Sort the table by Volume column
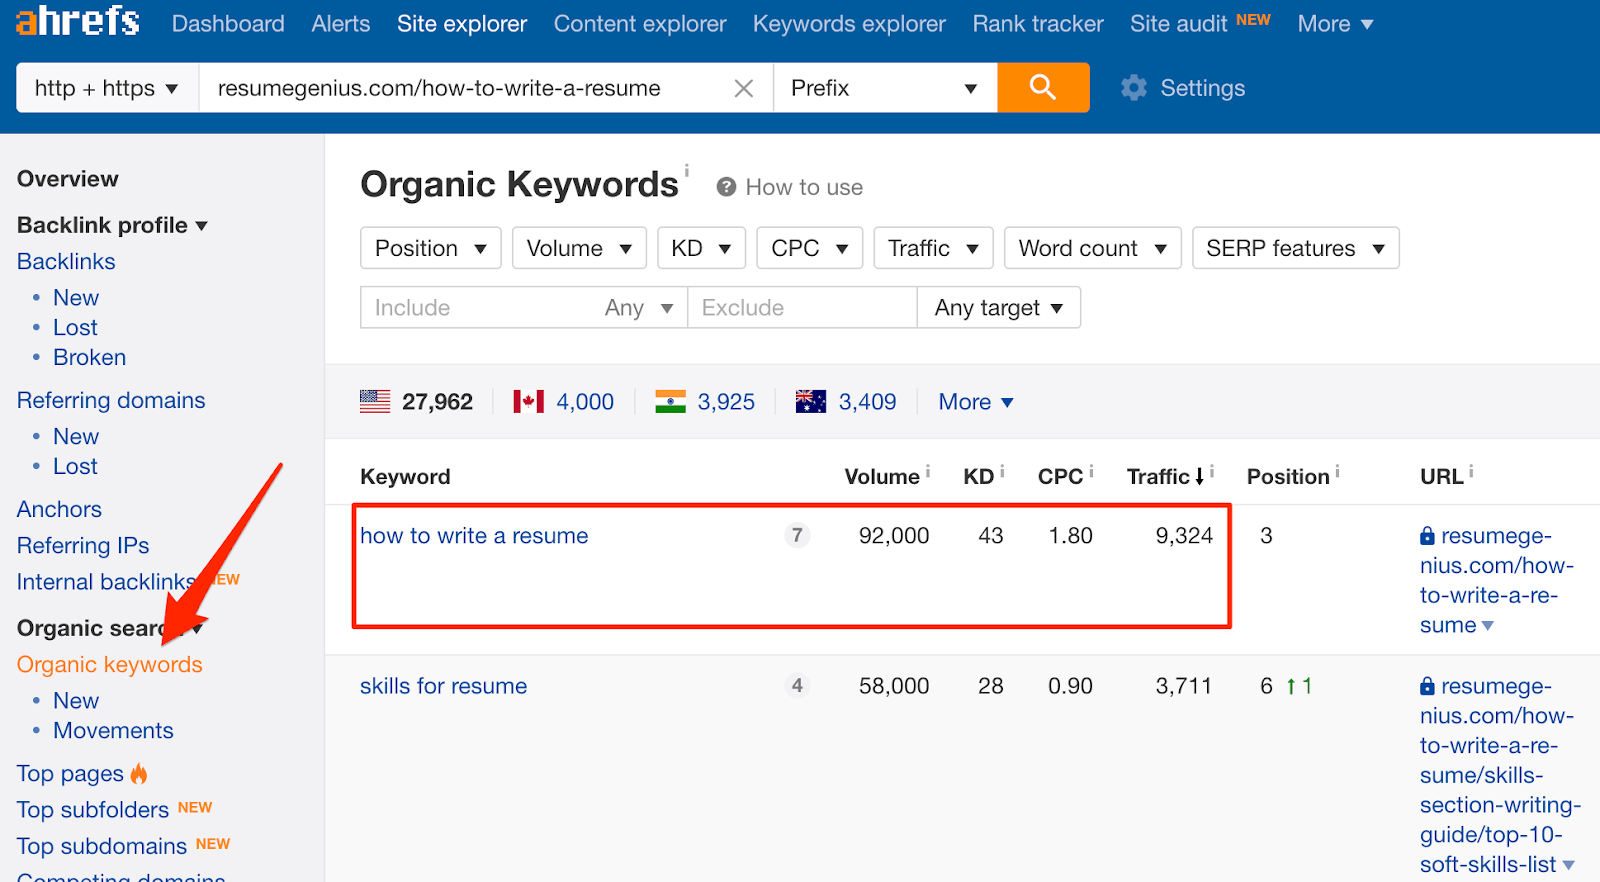1600x882 pixels. tap(882, 477)
